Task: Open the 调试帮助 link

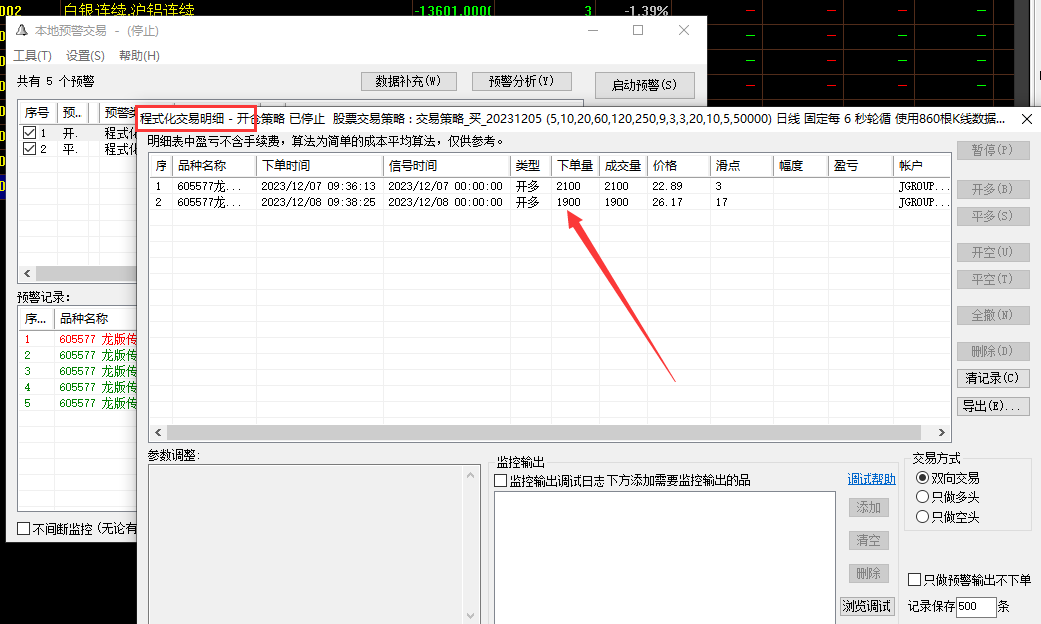Action: (x=872, y=479)
